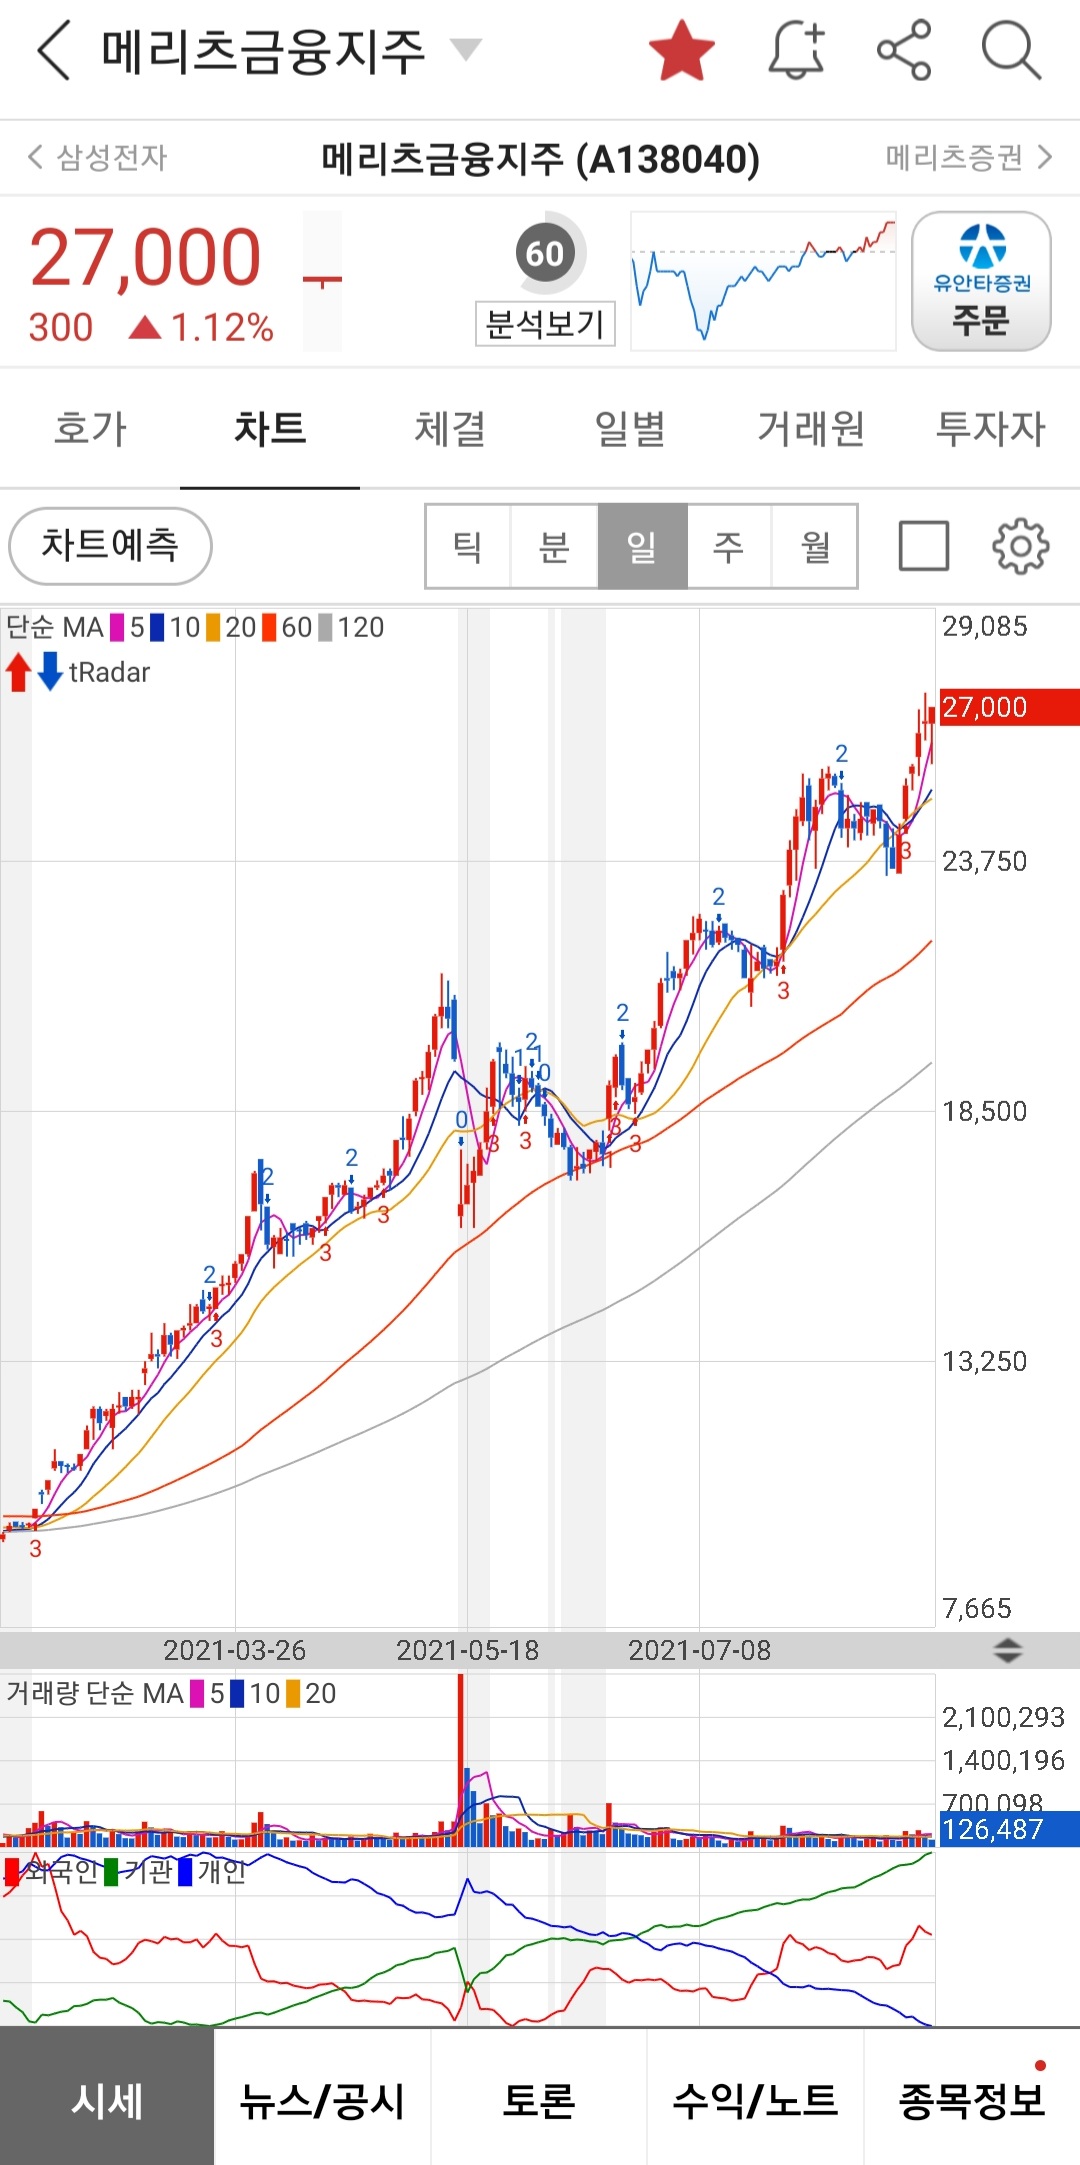The width and height of the screenshot is (1080, 2165).
Task: Go to previous stock 삼성전자
Action: click(97, 157)
